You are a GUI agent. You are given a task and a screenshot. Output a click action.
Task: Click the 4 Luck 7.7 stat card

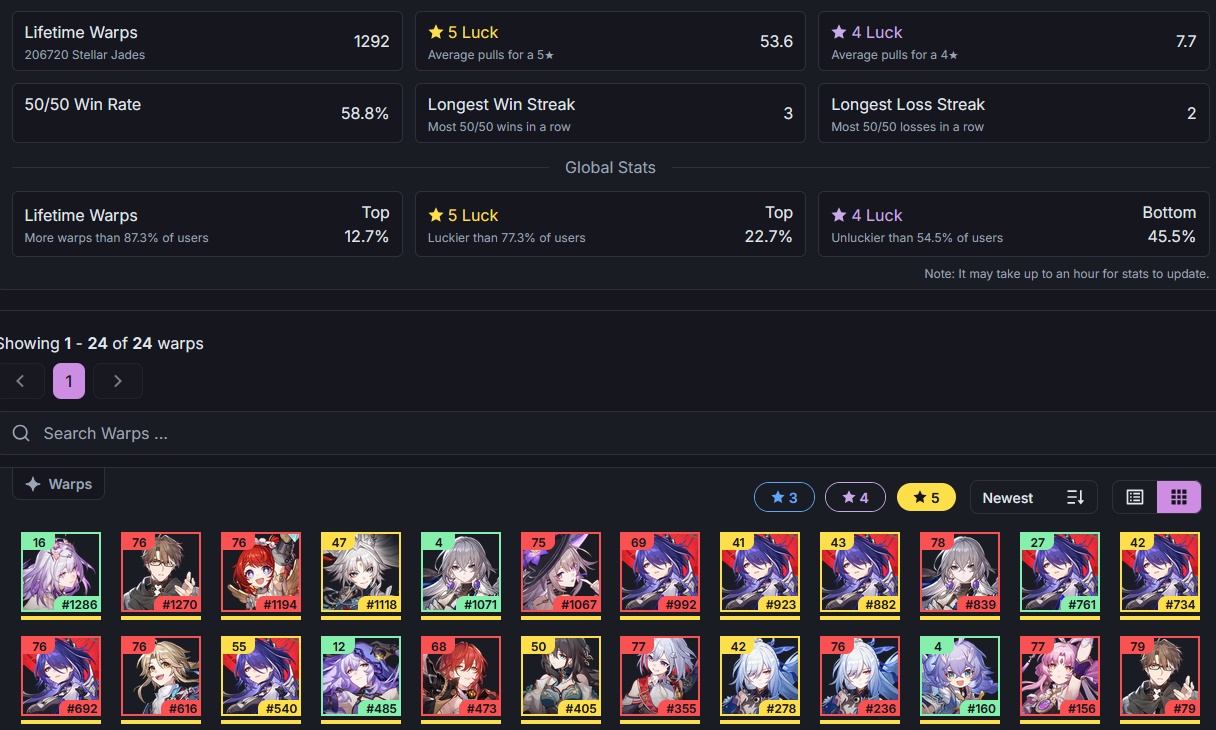[1014, 41]
